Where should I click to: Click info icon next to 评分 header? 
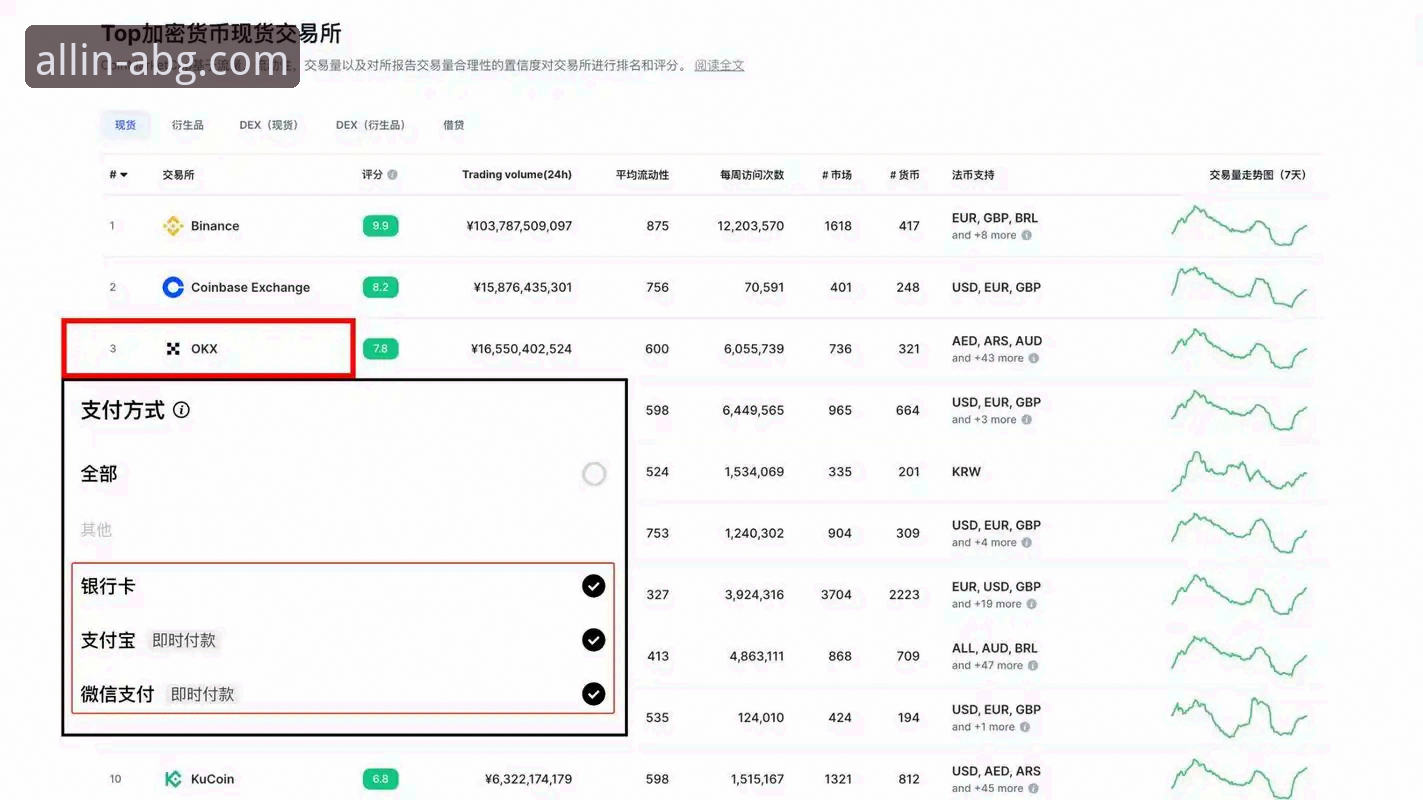pyautogui.click(x=392, y=175)
